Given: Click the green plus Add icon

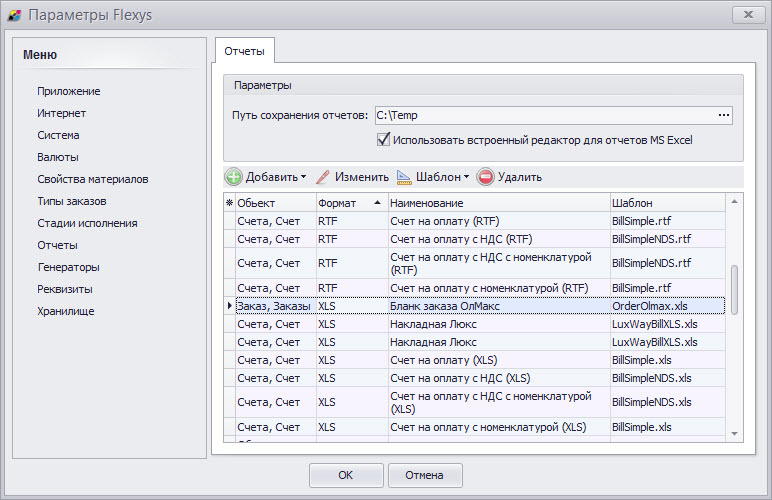Looking at the screenshot, I should (x=234, y=177).
